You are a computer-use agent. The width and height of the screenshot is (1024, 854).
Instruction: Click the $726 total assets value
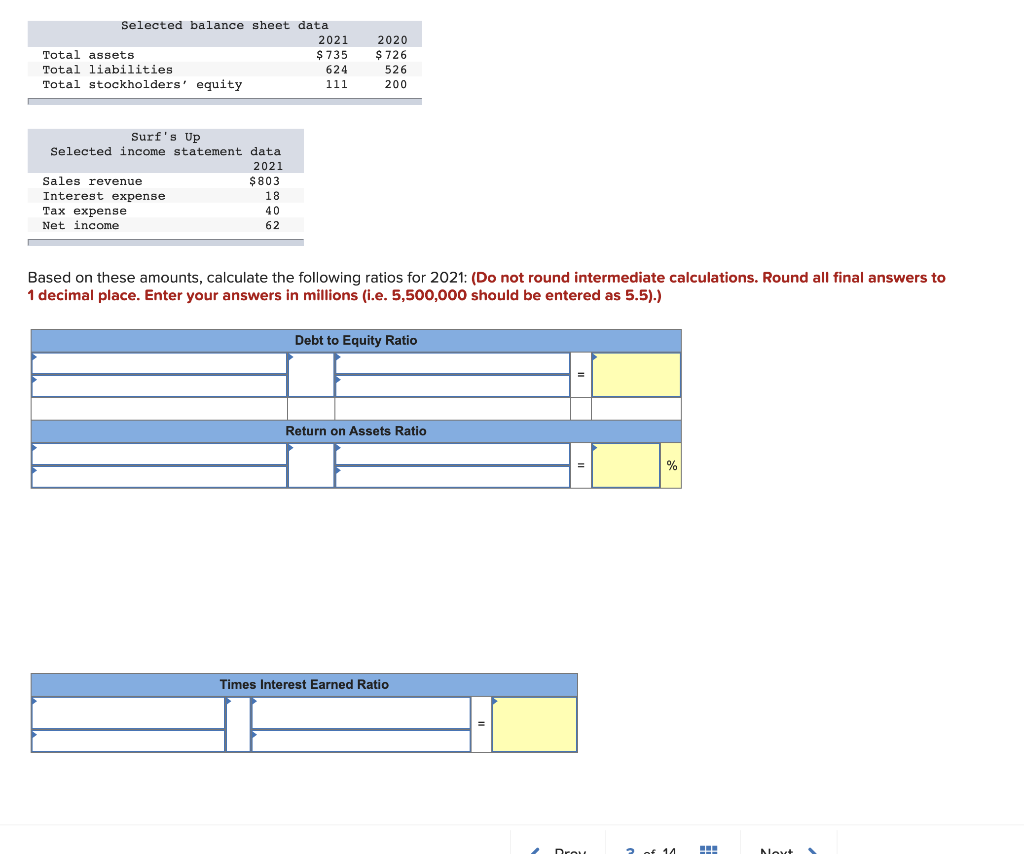pos(391,55)
